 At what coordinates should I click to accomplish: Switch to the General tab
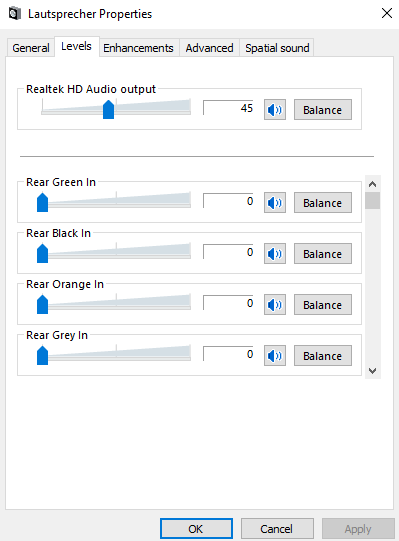pos(31,48)
